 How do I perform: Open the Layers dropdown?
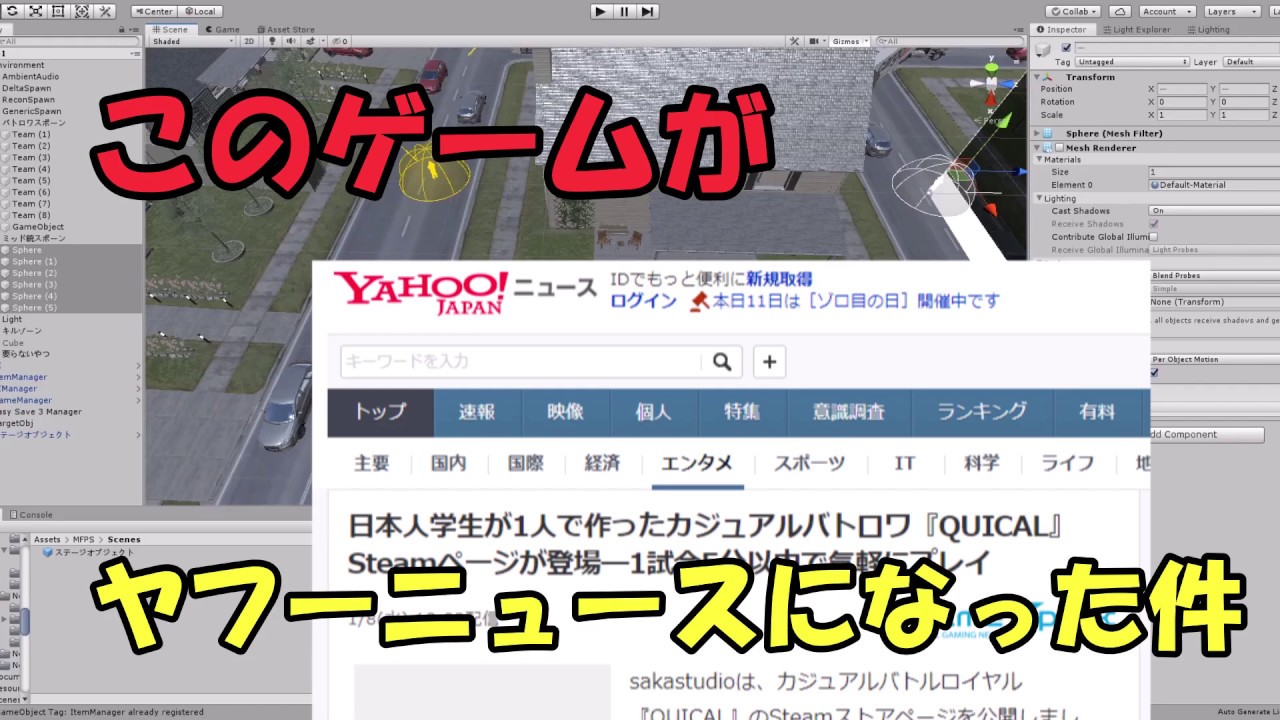click(1230, 11)
